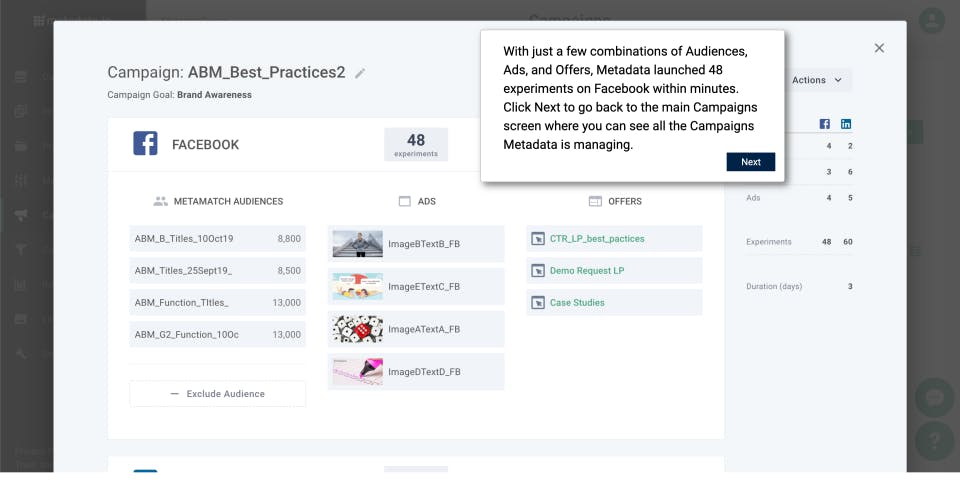Close the campaign dialog with the X

point(879,48)
